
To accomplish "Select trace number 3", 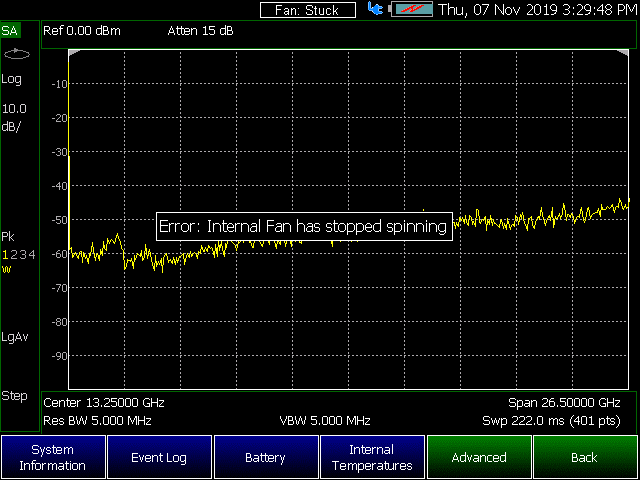I will [x=23, y=255].
